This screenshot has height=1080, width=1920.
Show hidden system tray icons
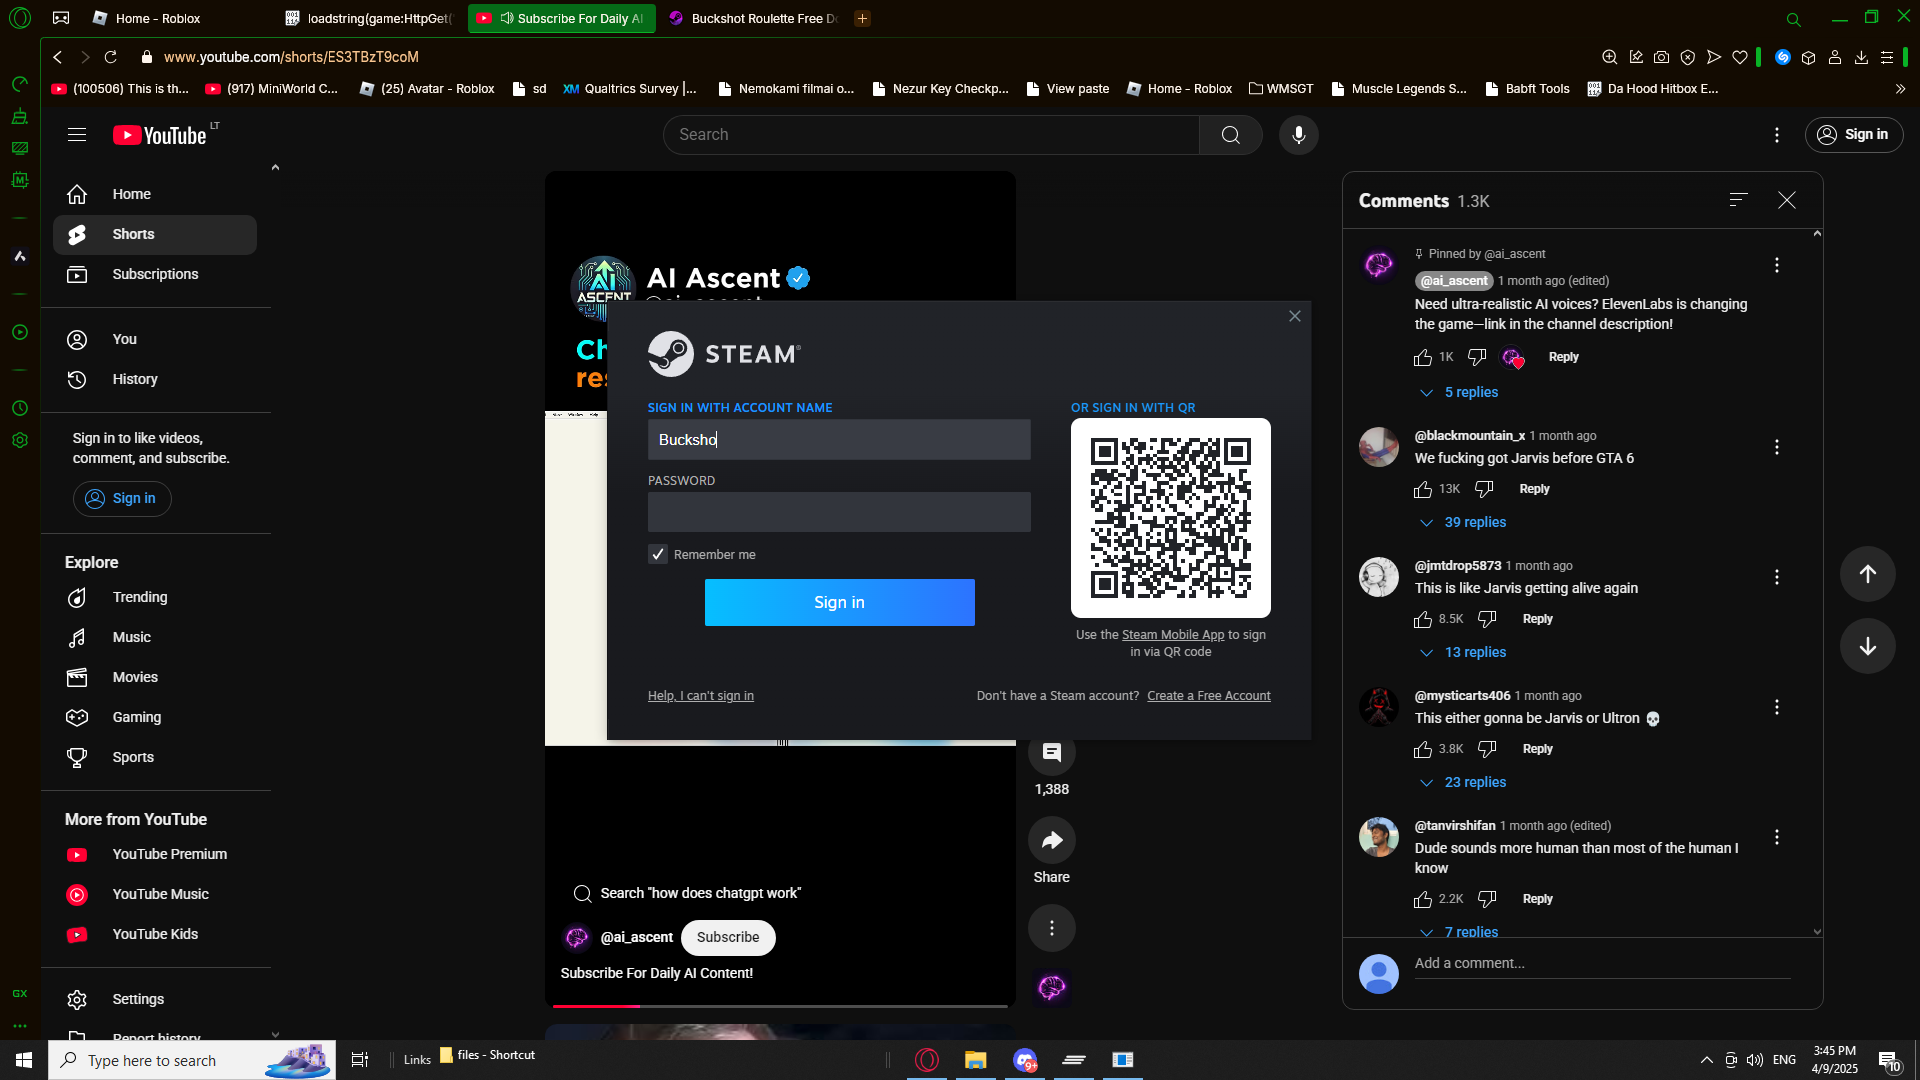[x=1706, y=1060]
